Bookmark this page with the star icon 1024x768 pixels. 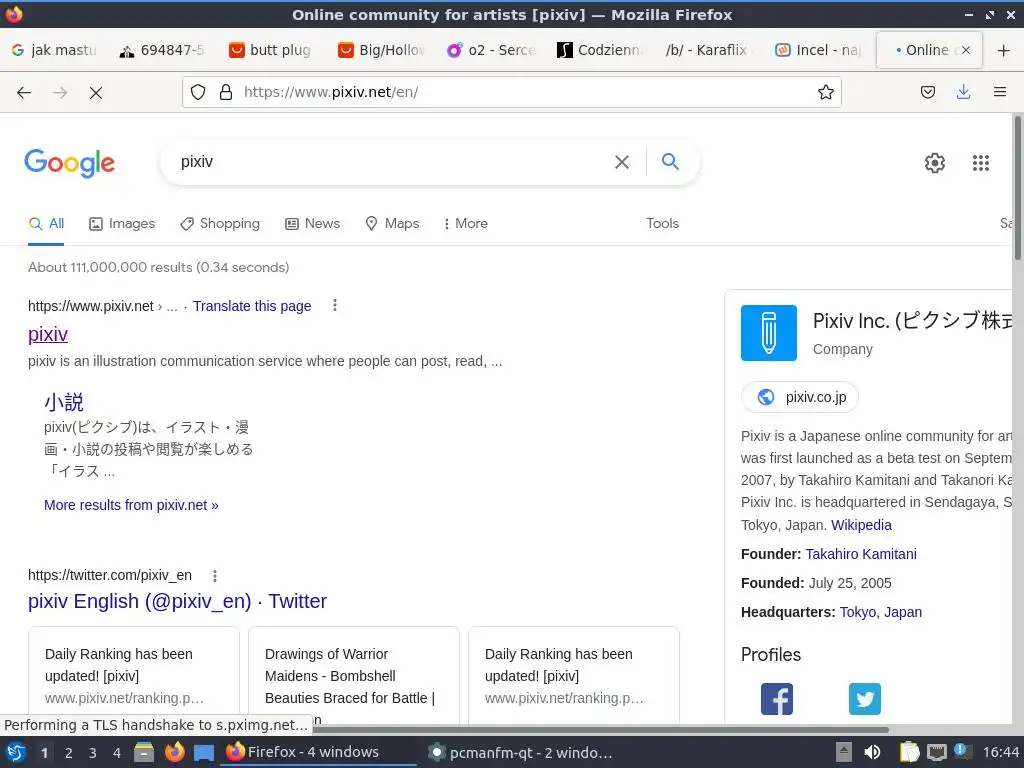coord(825,92)
